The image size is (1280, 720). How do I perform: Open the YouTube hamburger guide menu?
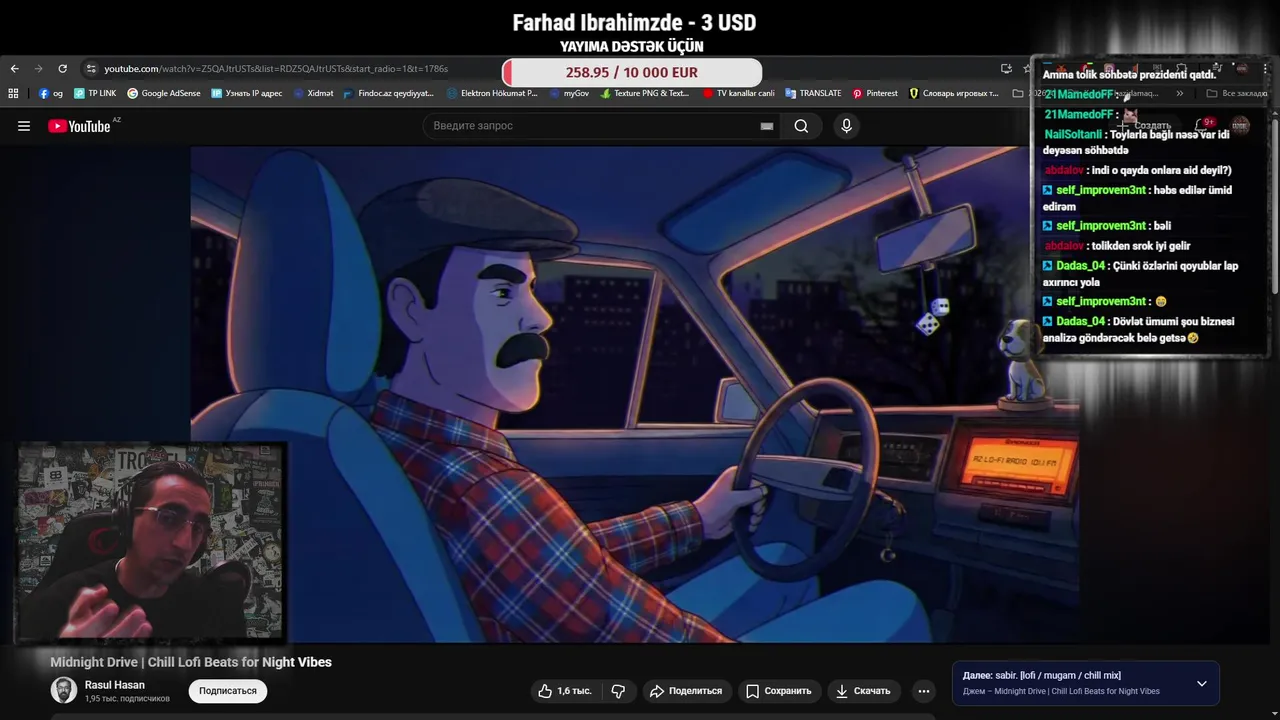pyautogui.click(x=24, y=126)
